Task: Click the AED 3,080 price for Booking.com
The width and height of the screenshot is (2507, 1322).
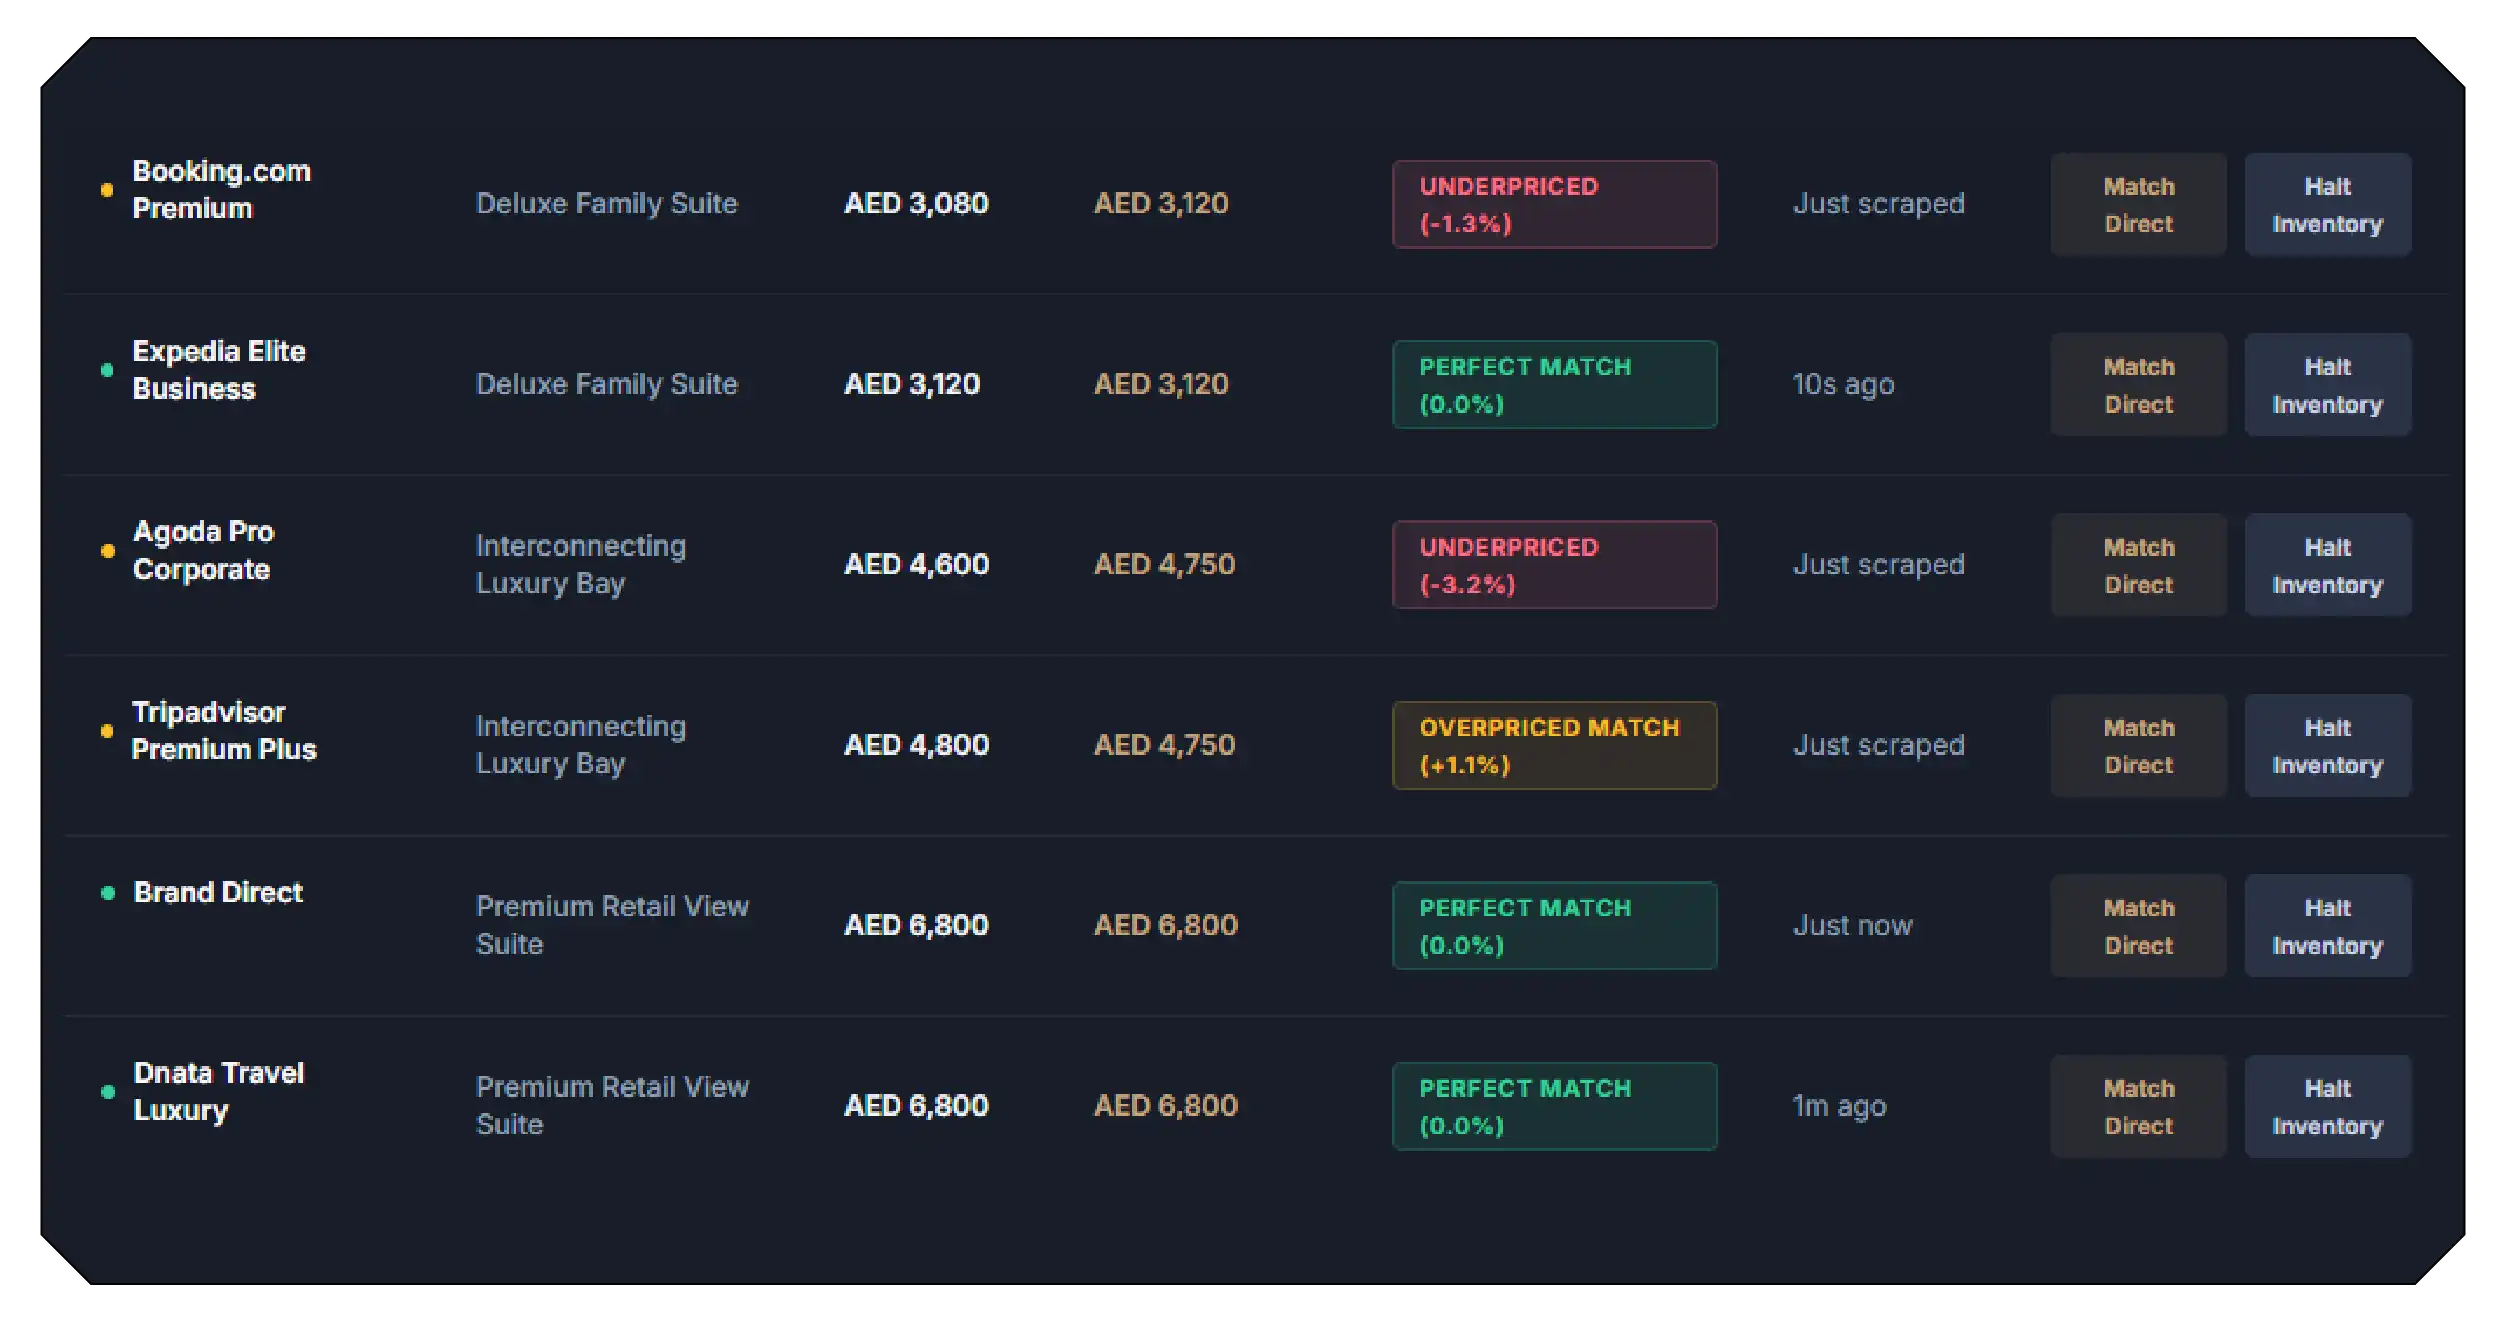Action: pyautogui.click(x=916, y=204)
